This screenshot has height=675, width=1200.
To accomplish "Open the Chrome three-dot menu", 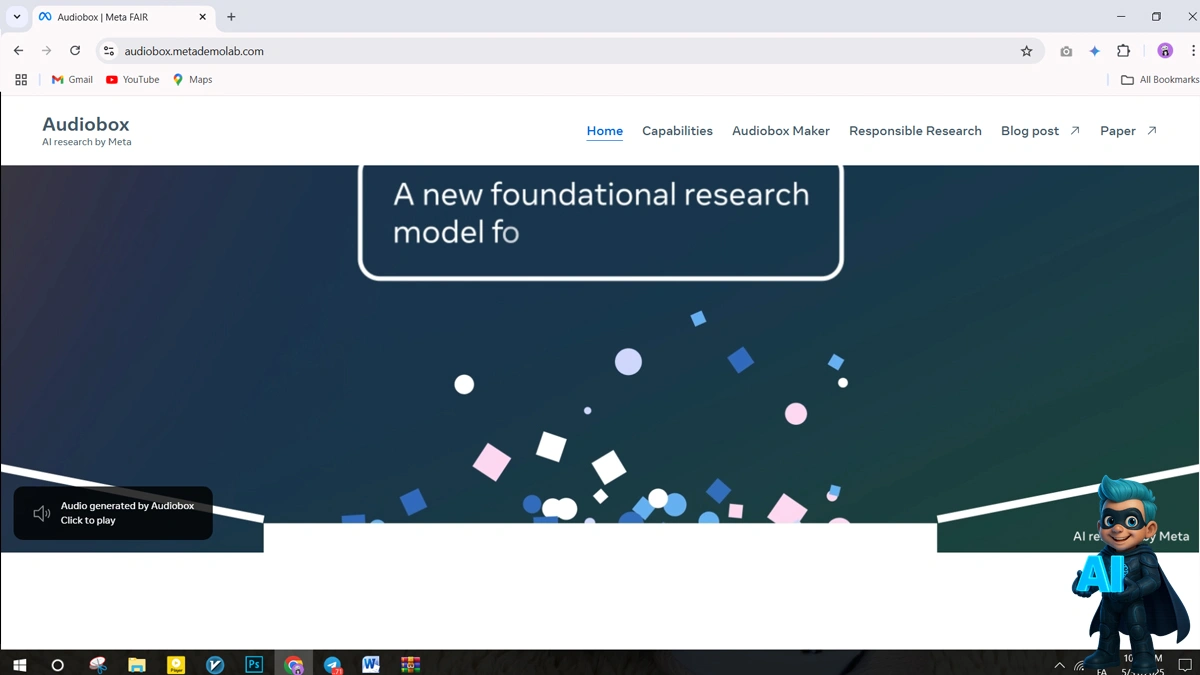I will tap(1192, 51).
